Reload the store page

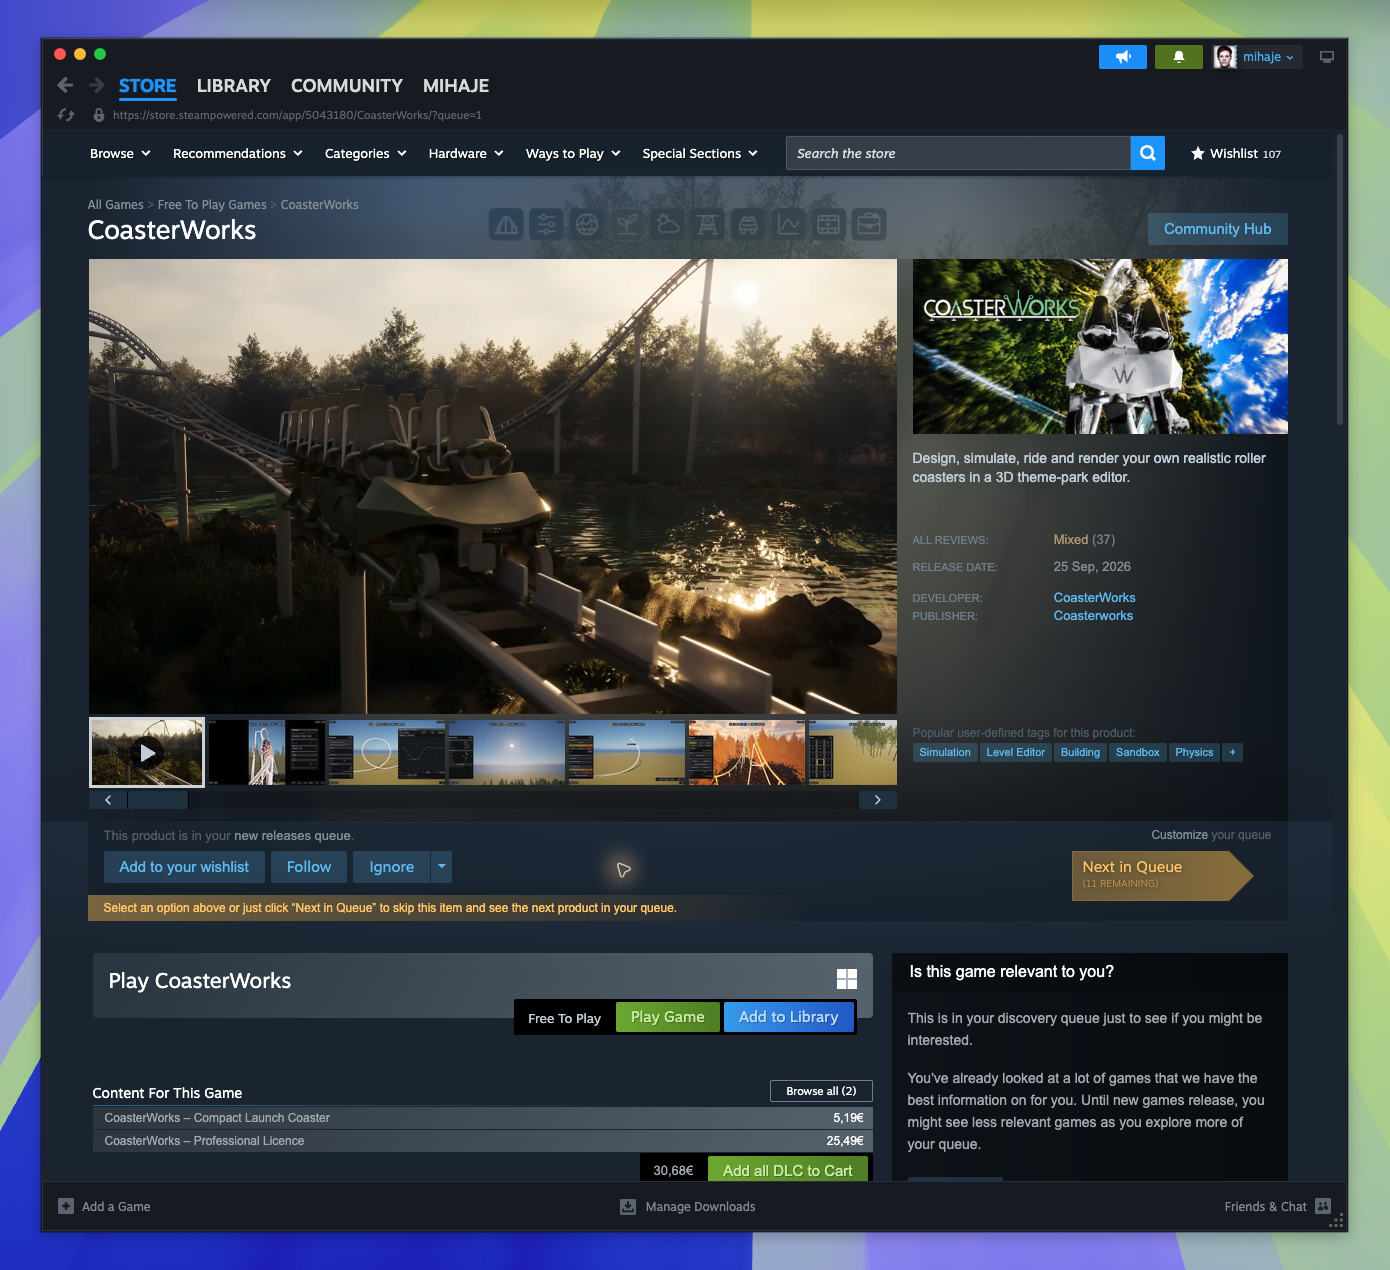[66, 115]
